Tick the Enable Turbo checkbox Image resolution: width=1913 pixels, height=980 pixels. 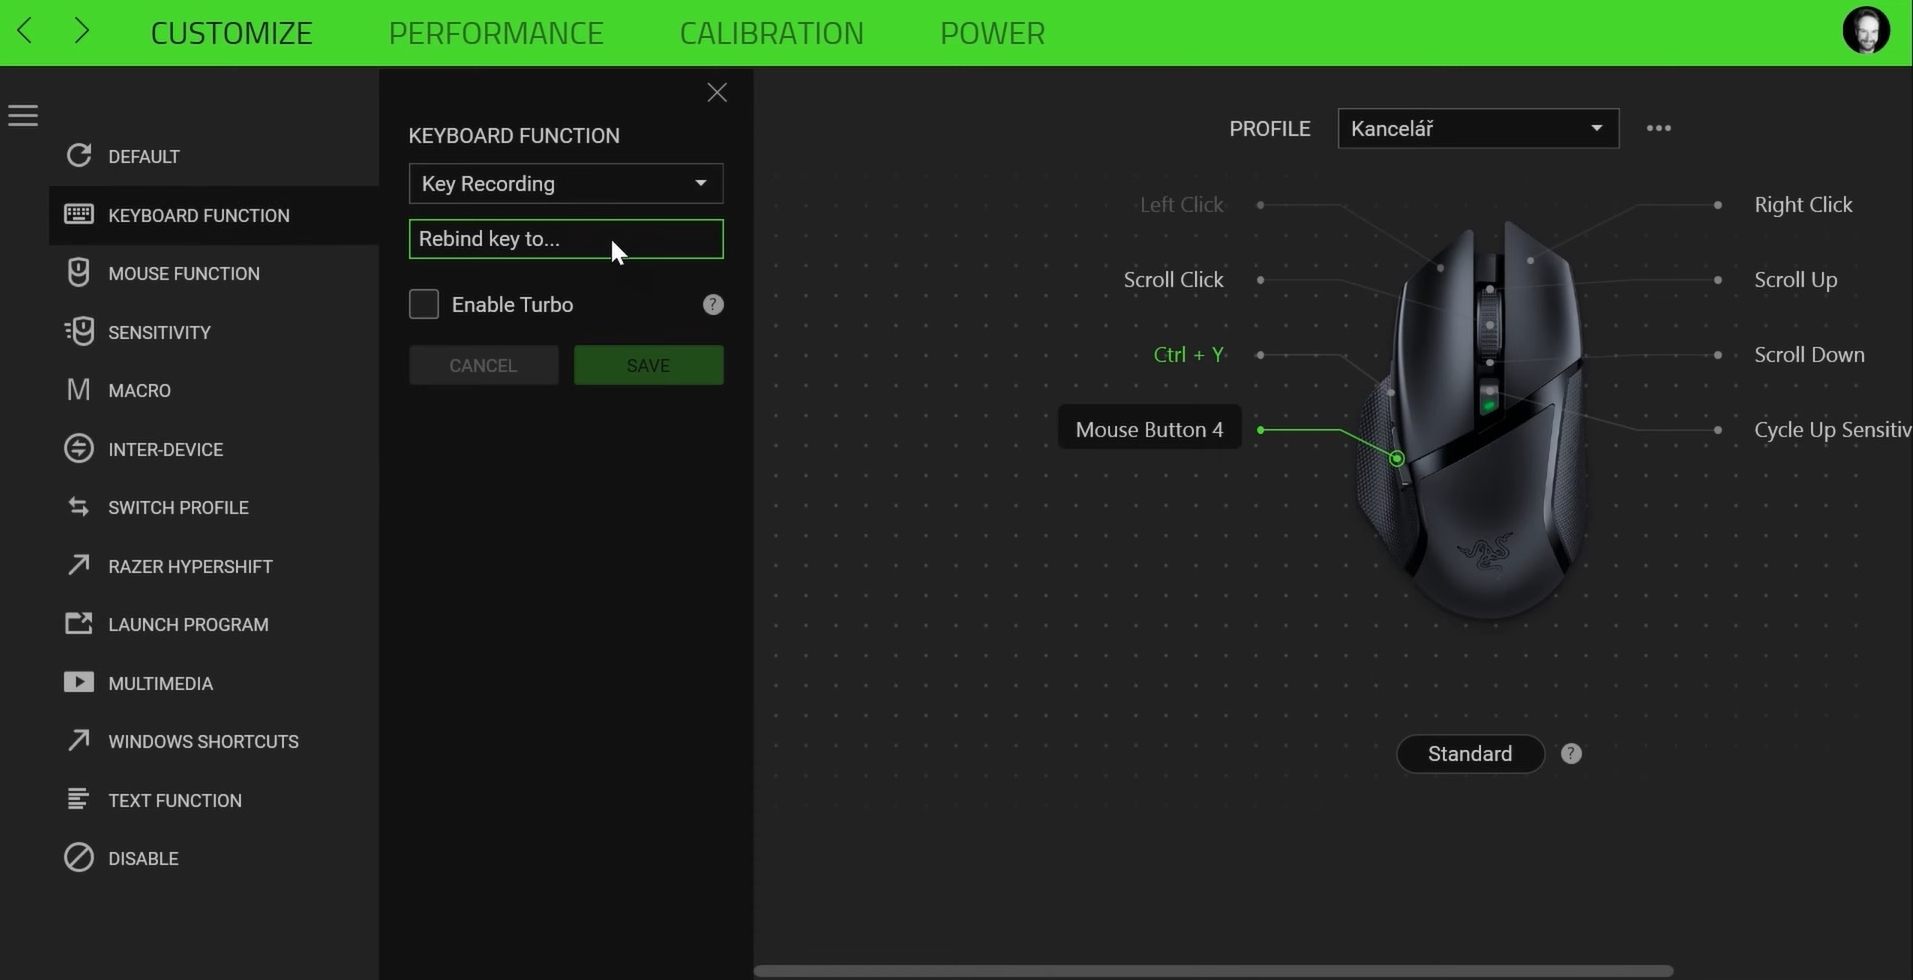(424, 304)
